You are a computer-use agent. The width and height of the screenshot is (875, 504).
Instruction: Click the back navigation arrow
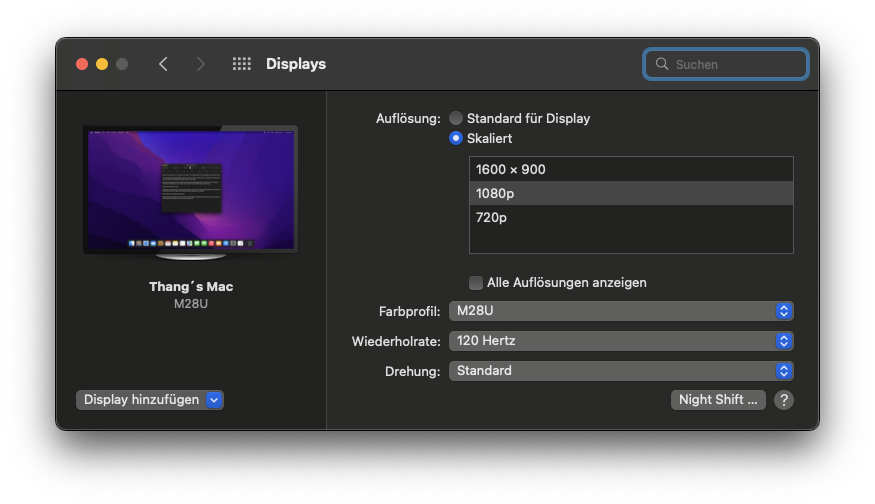[x=163, y=64]
